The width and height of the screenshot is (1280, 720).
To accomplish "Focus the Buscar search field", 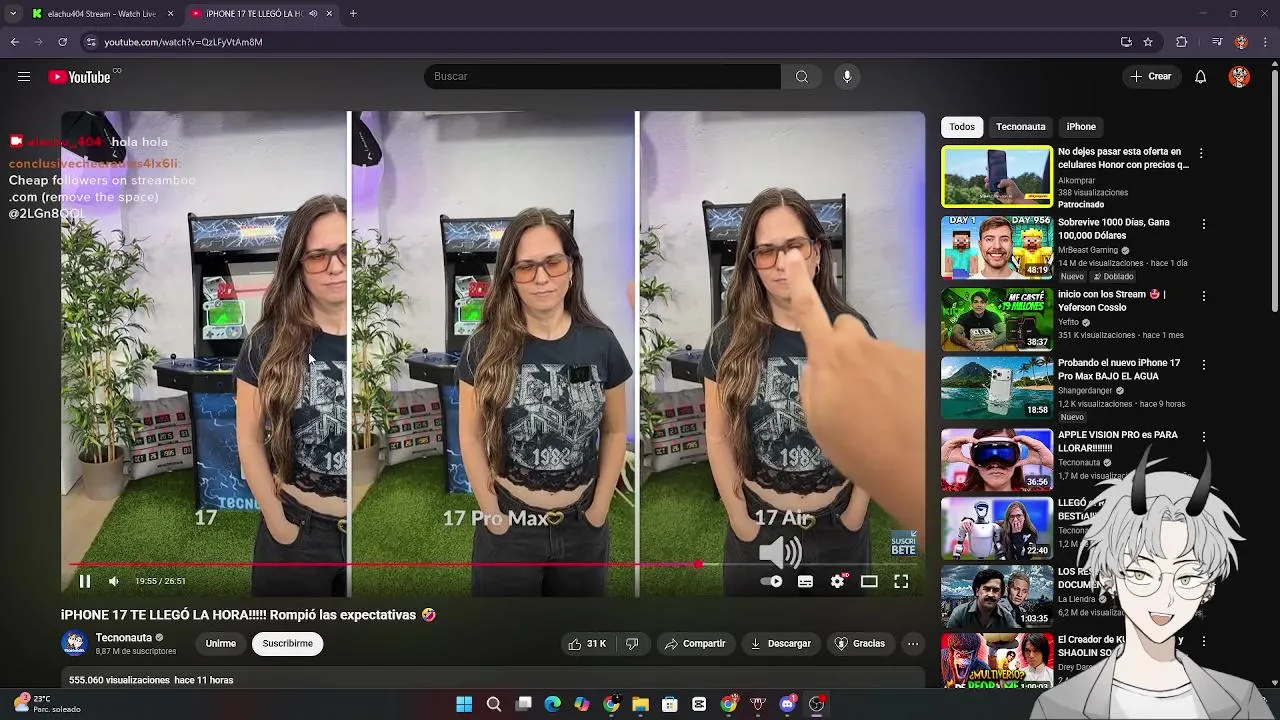I will point(602,77).
